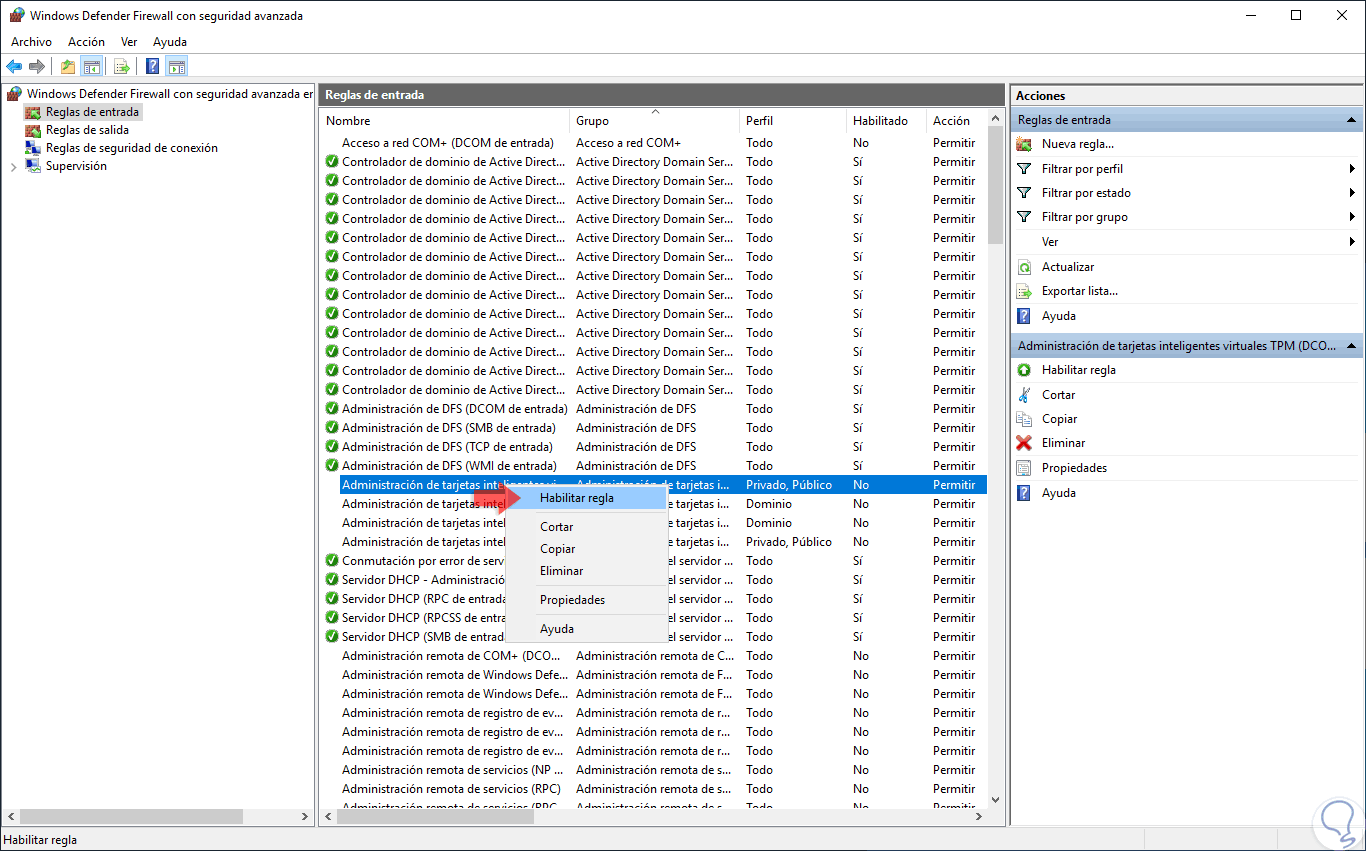This screenshot has width=1366, height=851.
Task: Open the Ayuda menu in menu bar
Action: (170, 42)
